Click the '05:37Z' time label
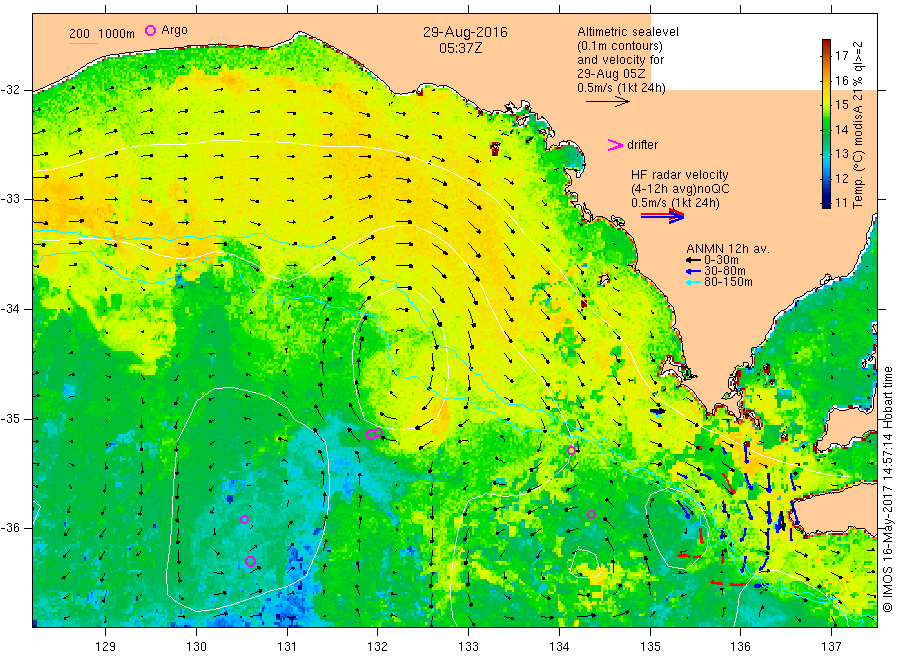The image size is (900, 660). (x=460, y=48)
